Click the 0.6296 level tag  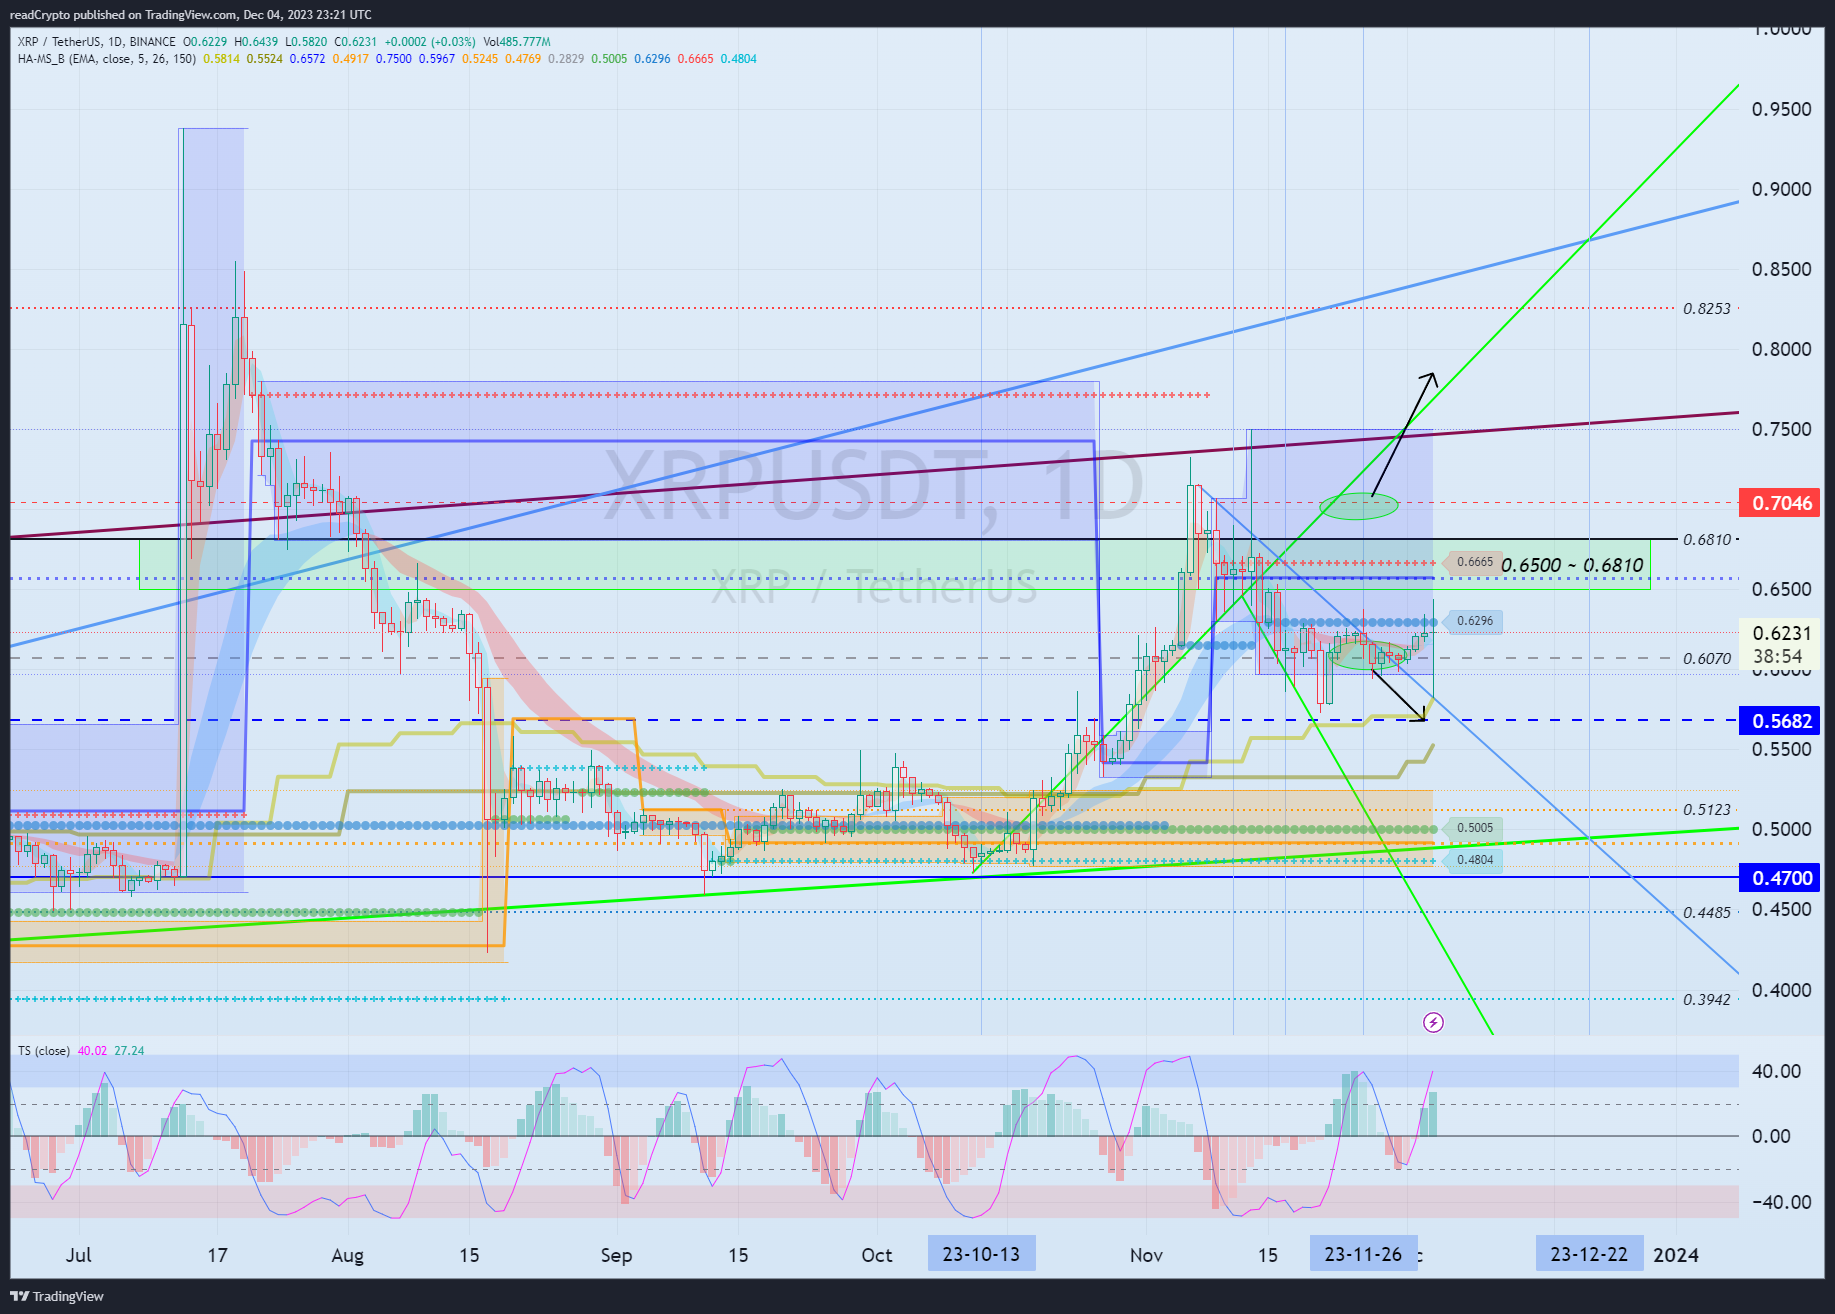[x=1473, y=621]
